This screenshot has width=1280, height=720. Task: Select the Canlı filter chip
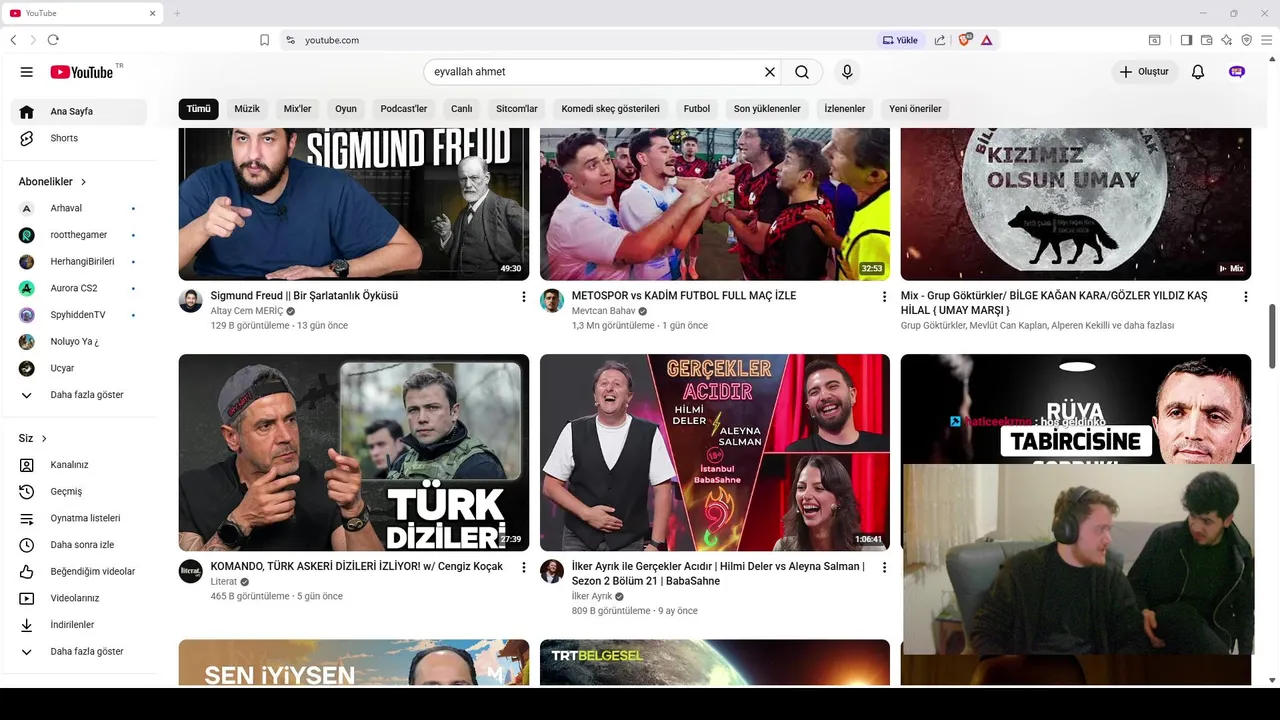[x=461, y=109]
